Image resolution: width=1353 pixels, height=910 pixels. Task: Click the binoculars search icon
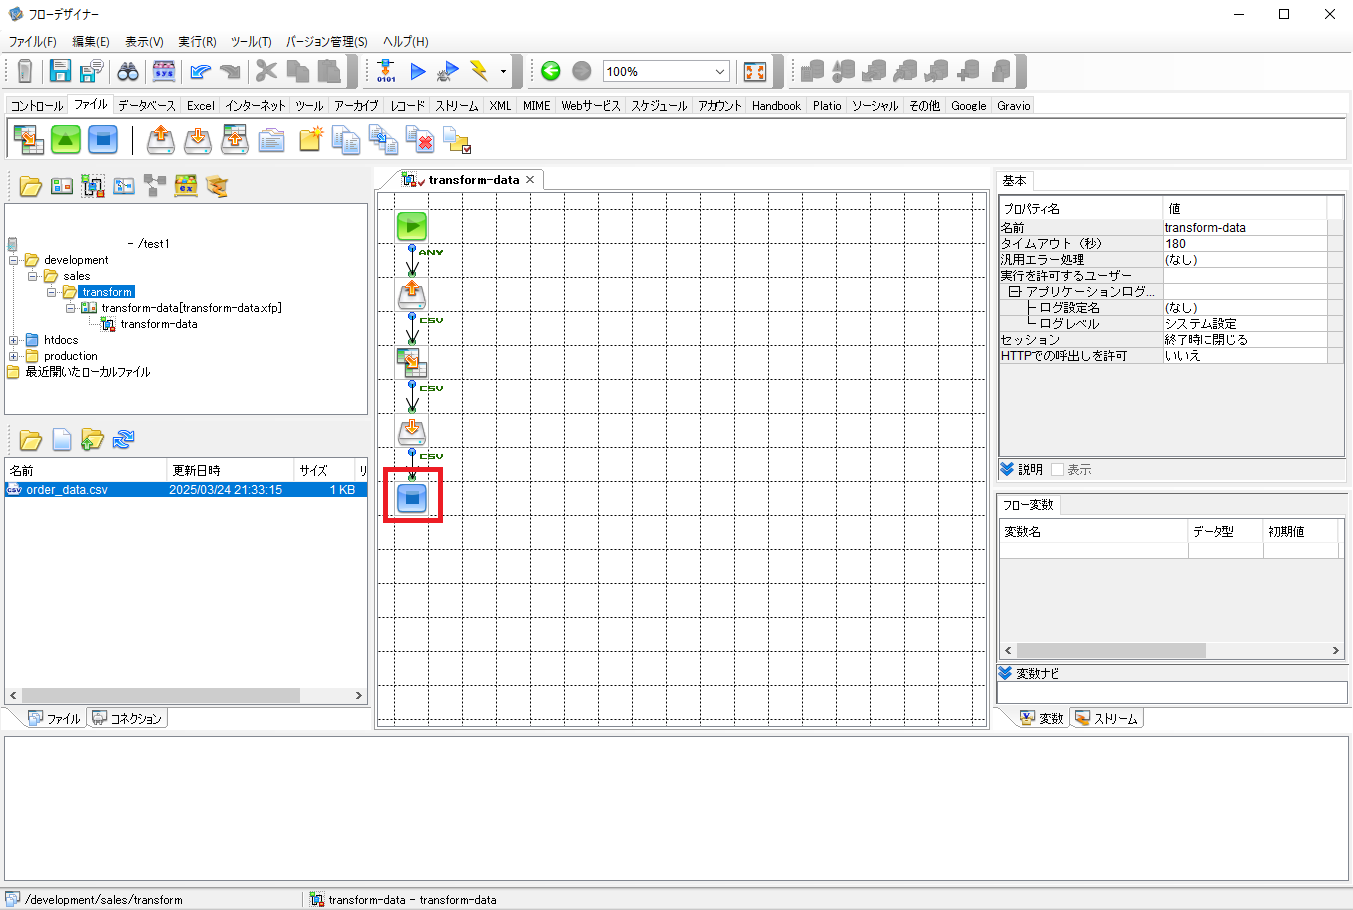[128, 71]
